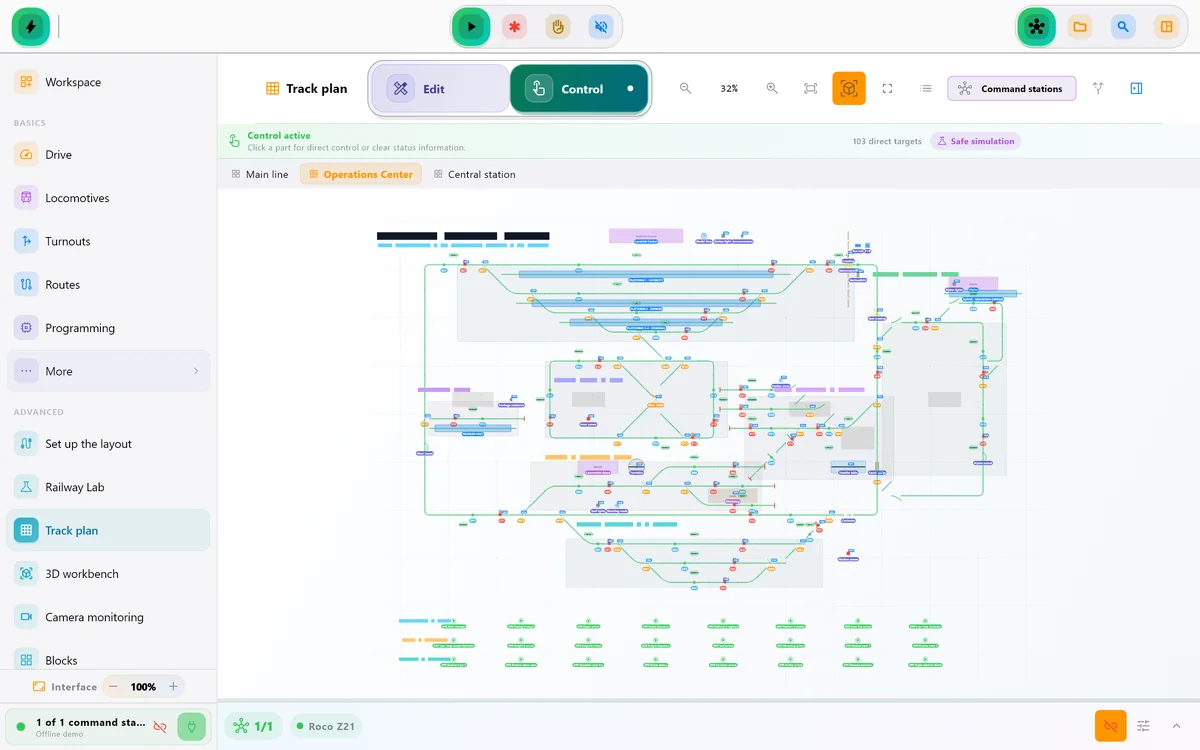The width and height of the screenshot is (1200, 750).
Task: Go to Drive in the sidebar
Action: (108, 155)
